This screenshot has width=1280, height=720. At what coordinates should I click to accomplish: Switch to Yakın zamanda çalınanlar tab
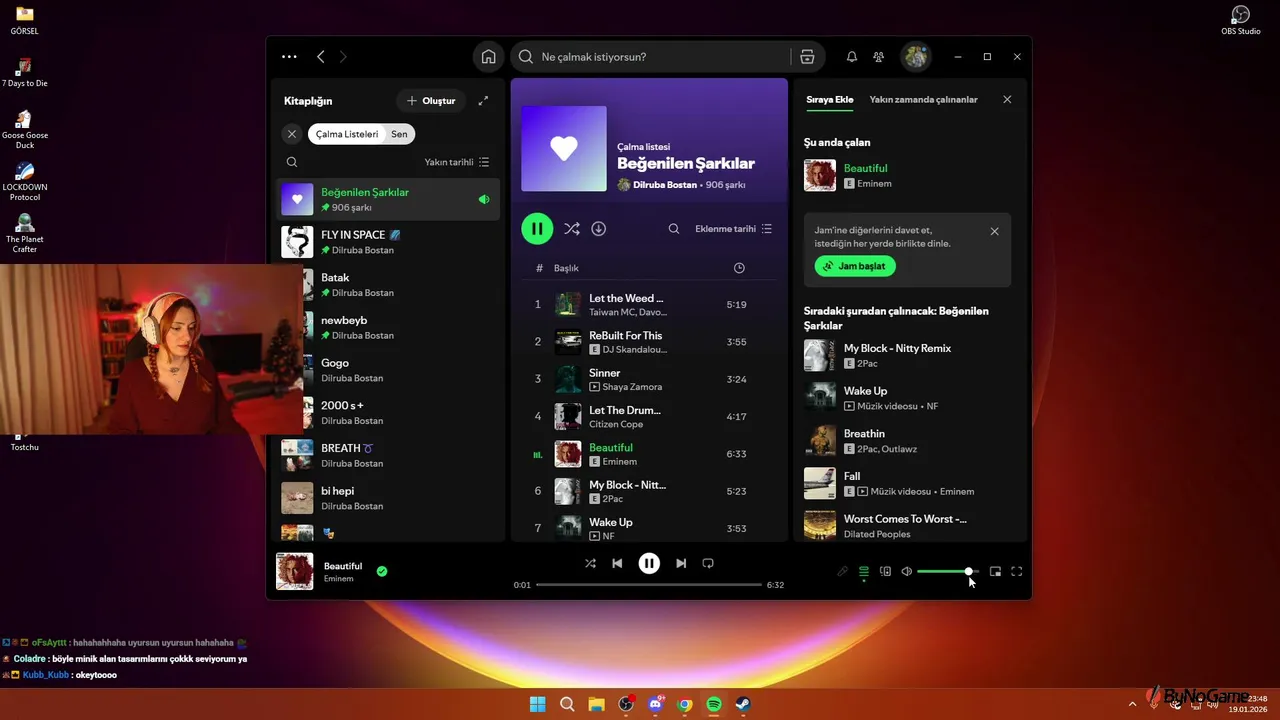(x=923, y=100)
